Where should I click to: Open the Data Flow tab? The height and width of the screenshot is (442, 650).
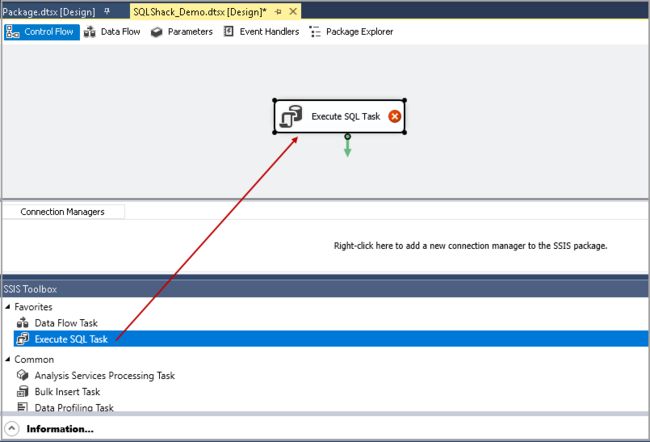[112, 32]
